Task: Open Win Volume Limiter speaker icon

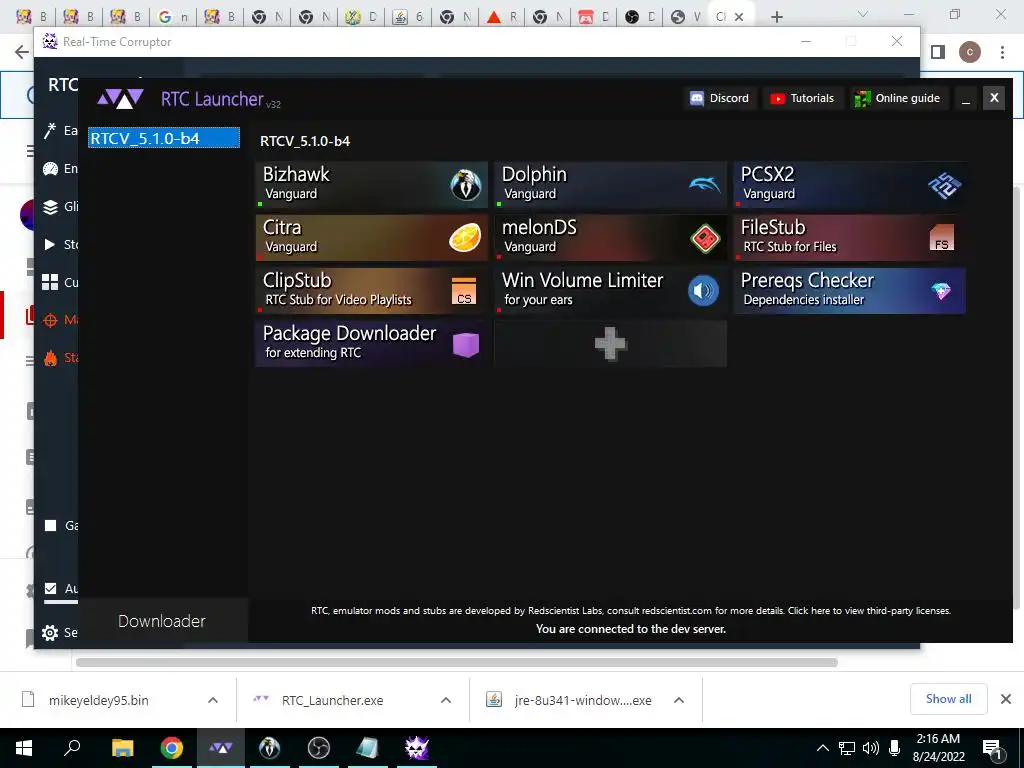Action: [703, 291]
